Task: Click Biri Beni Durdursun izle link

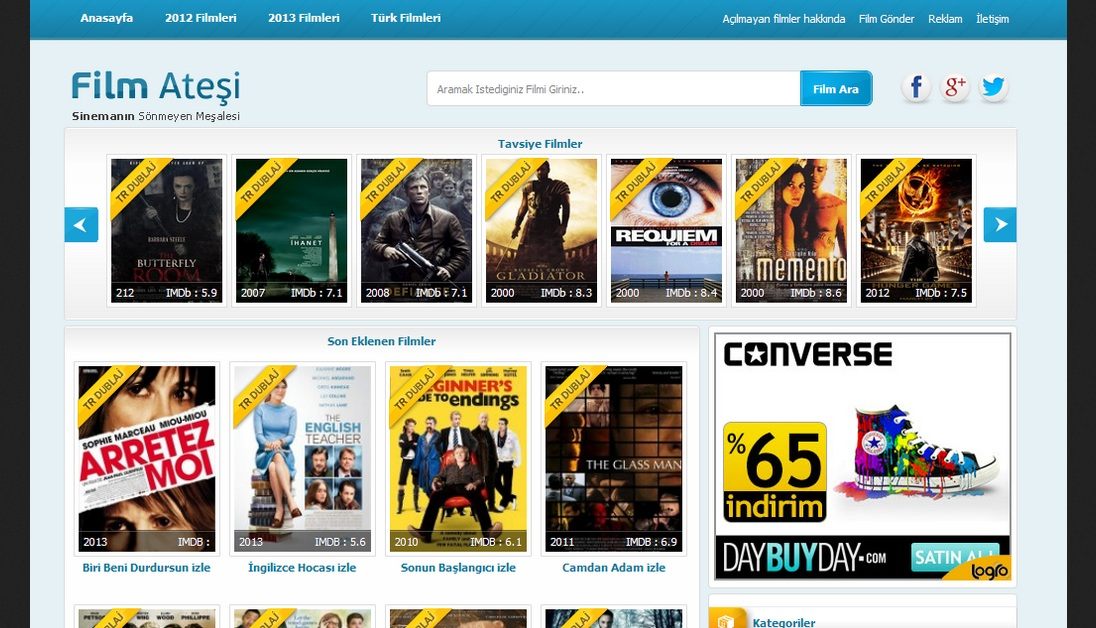Action: [x=146, y=568]
